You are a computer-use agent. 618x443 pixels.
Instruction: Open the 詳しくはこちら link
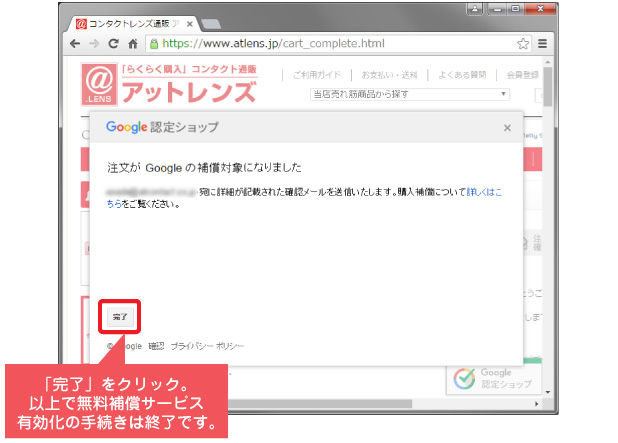pyautogui.click(x=484, y=192)
